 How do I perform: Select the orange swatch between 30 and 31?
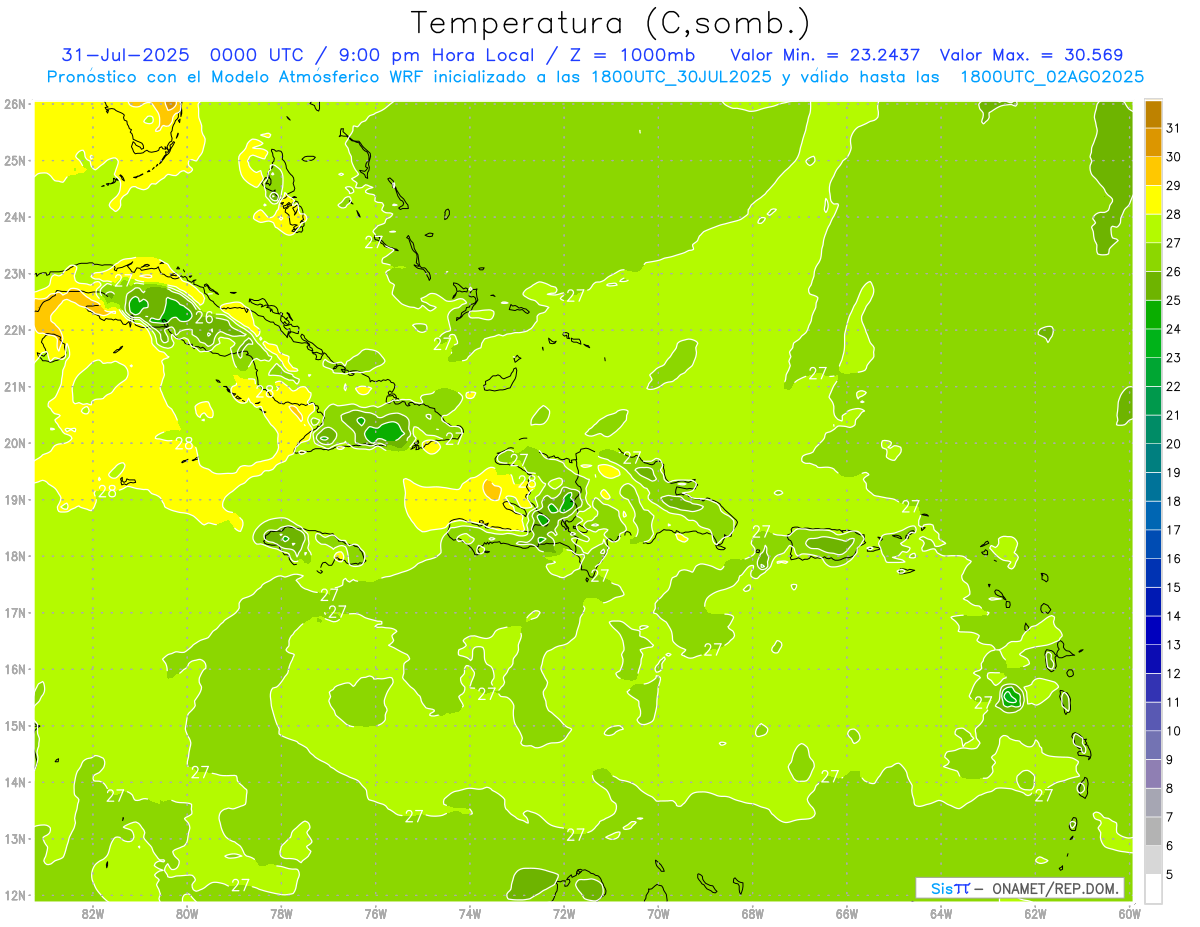point(1153,142)
